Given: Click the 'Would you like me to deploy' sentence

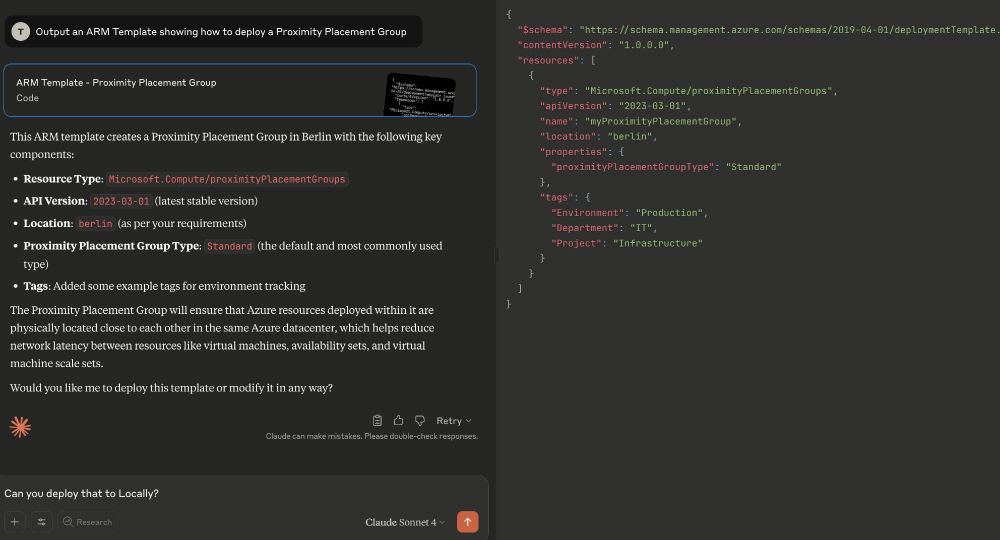Looking at the screenshot, I should click(172, 388).
